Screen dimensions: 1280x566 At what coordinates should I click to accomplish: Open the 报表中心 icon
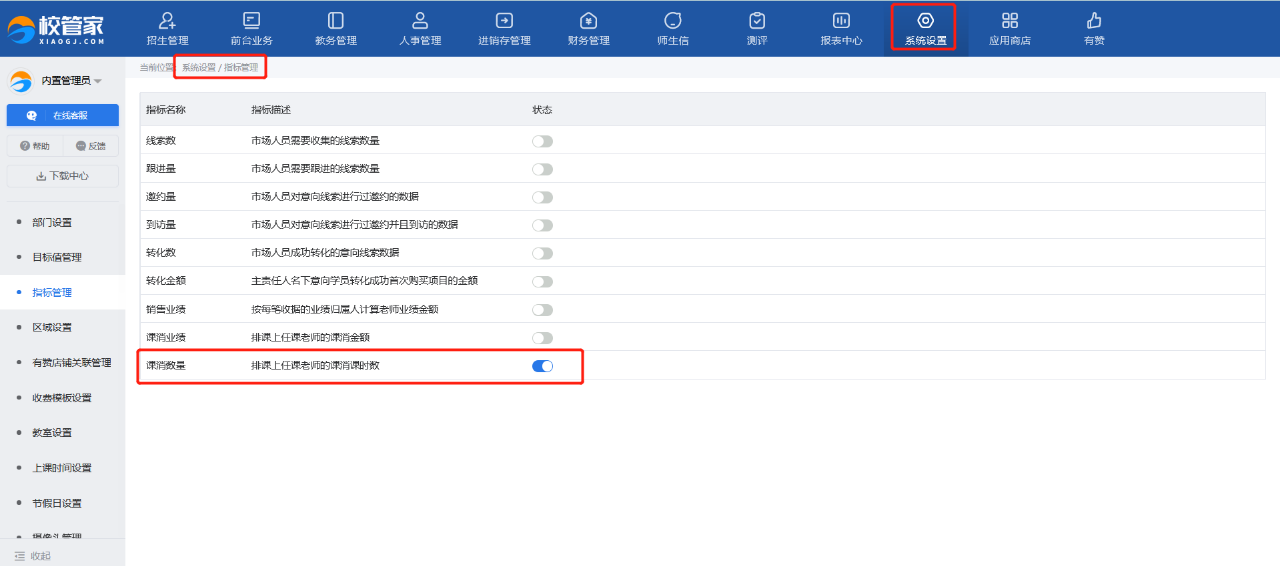(x=841, y=21)
